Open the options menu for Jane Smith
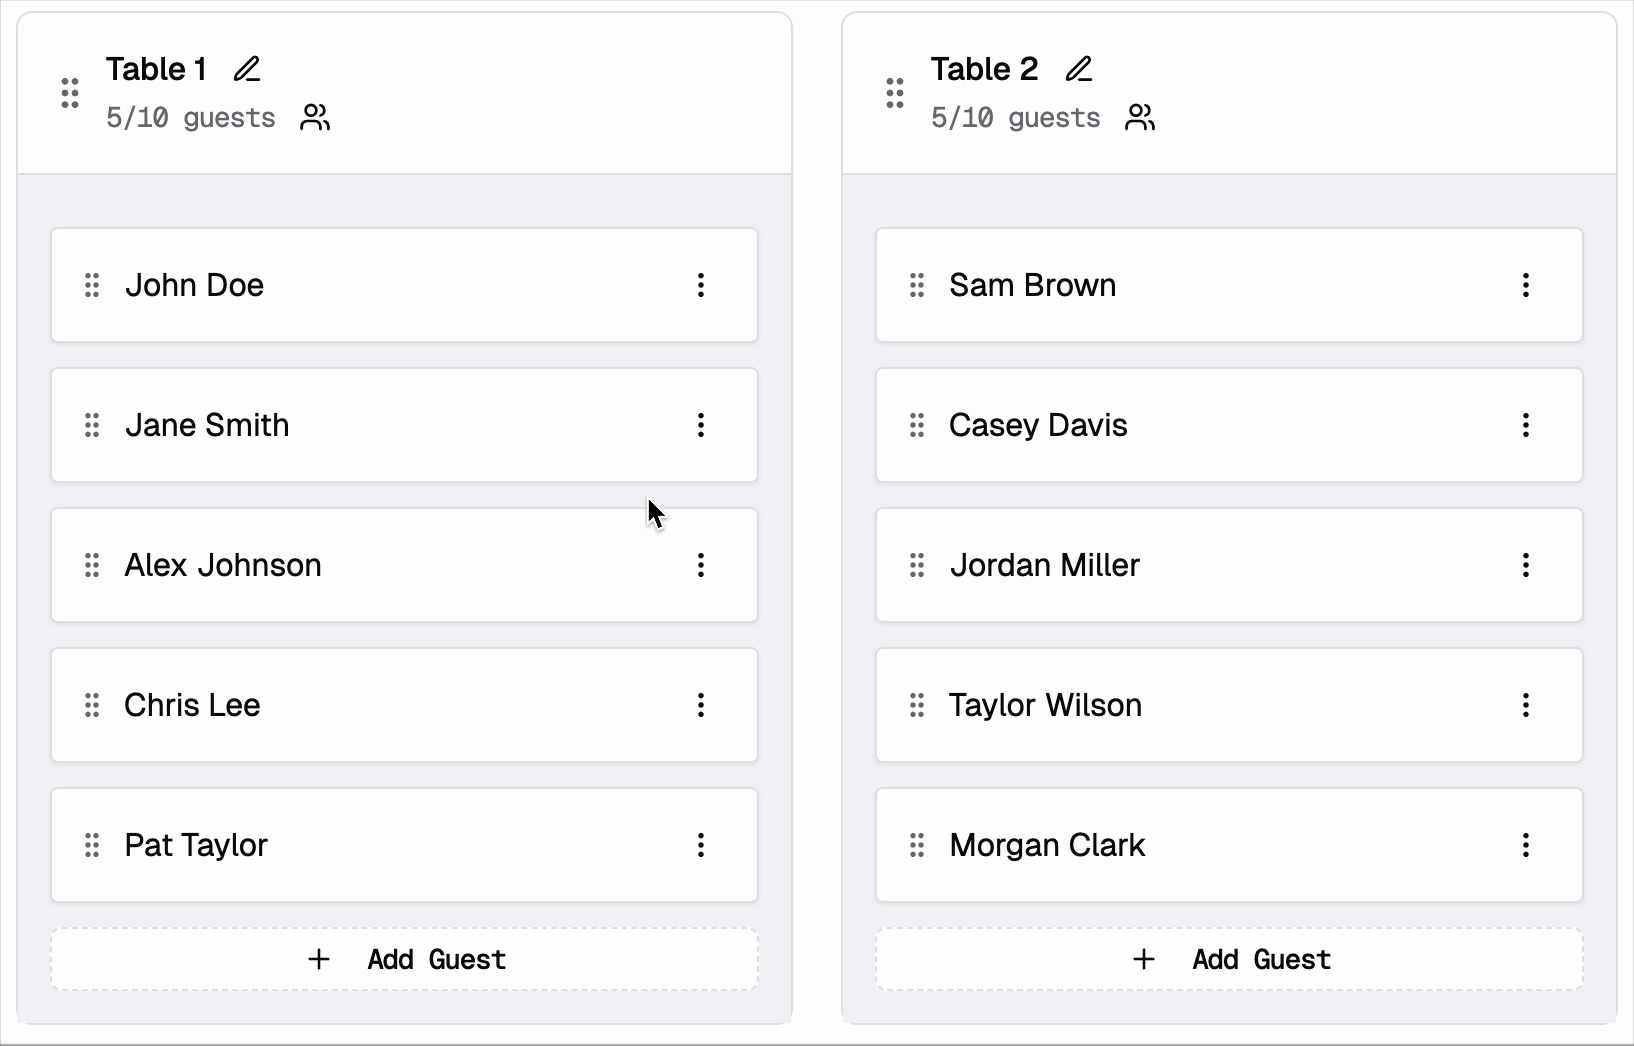The height and width of the screenshot is (1046, 1634). click(x=701, y=425)
